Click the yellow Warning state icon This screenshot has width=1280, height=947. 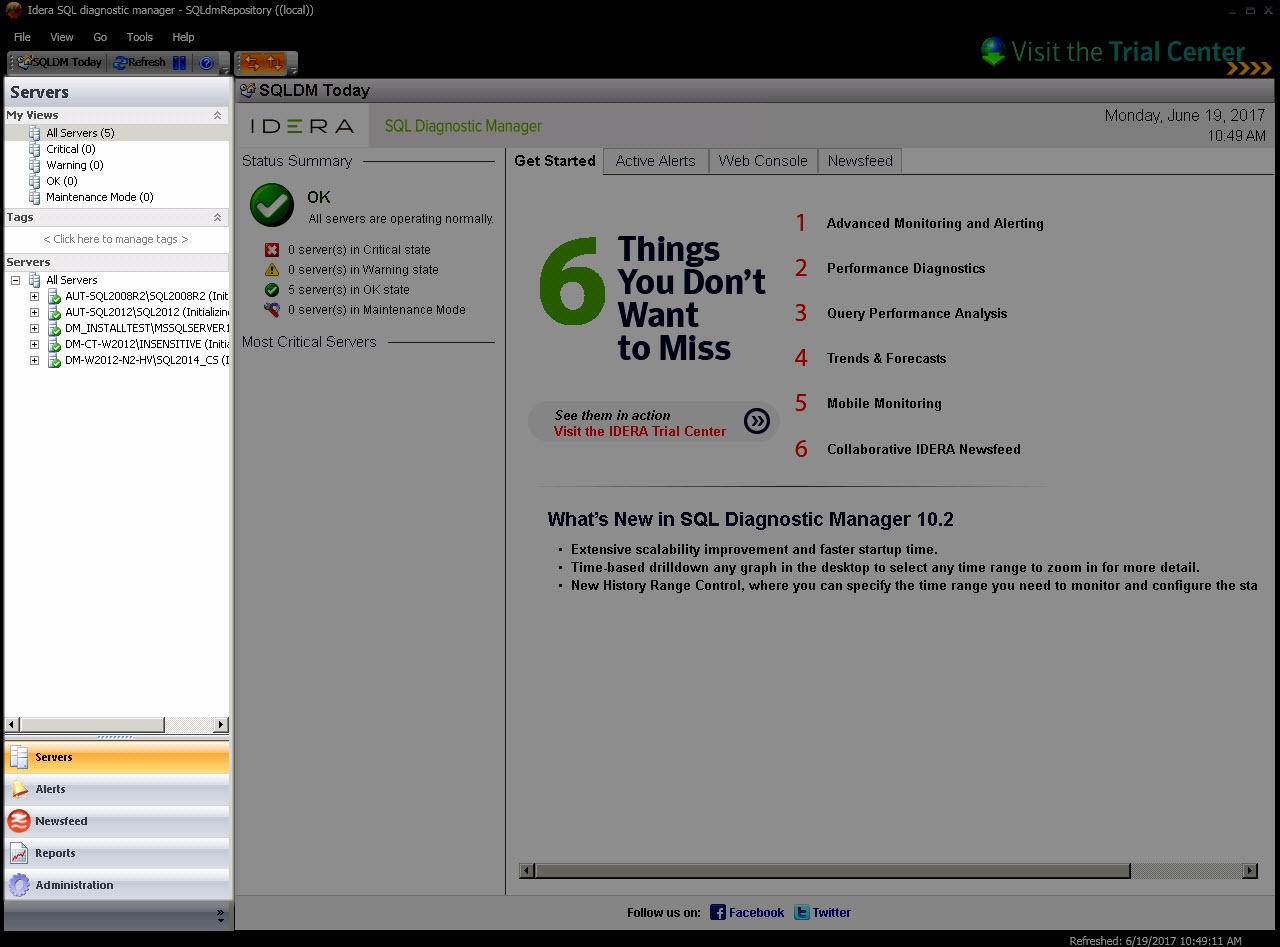pos(272,270)
